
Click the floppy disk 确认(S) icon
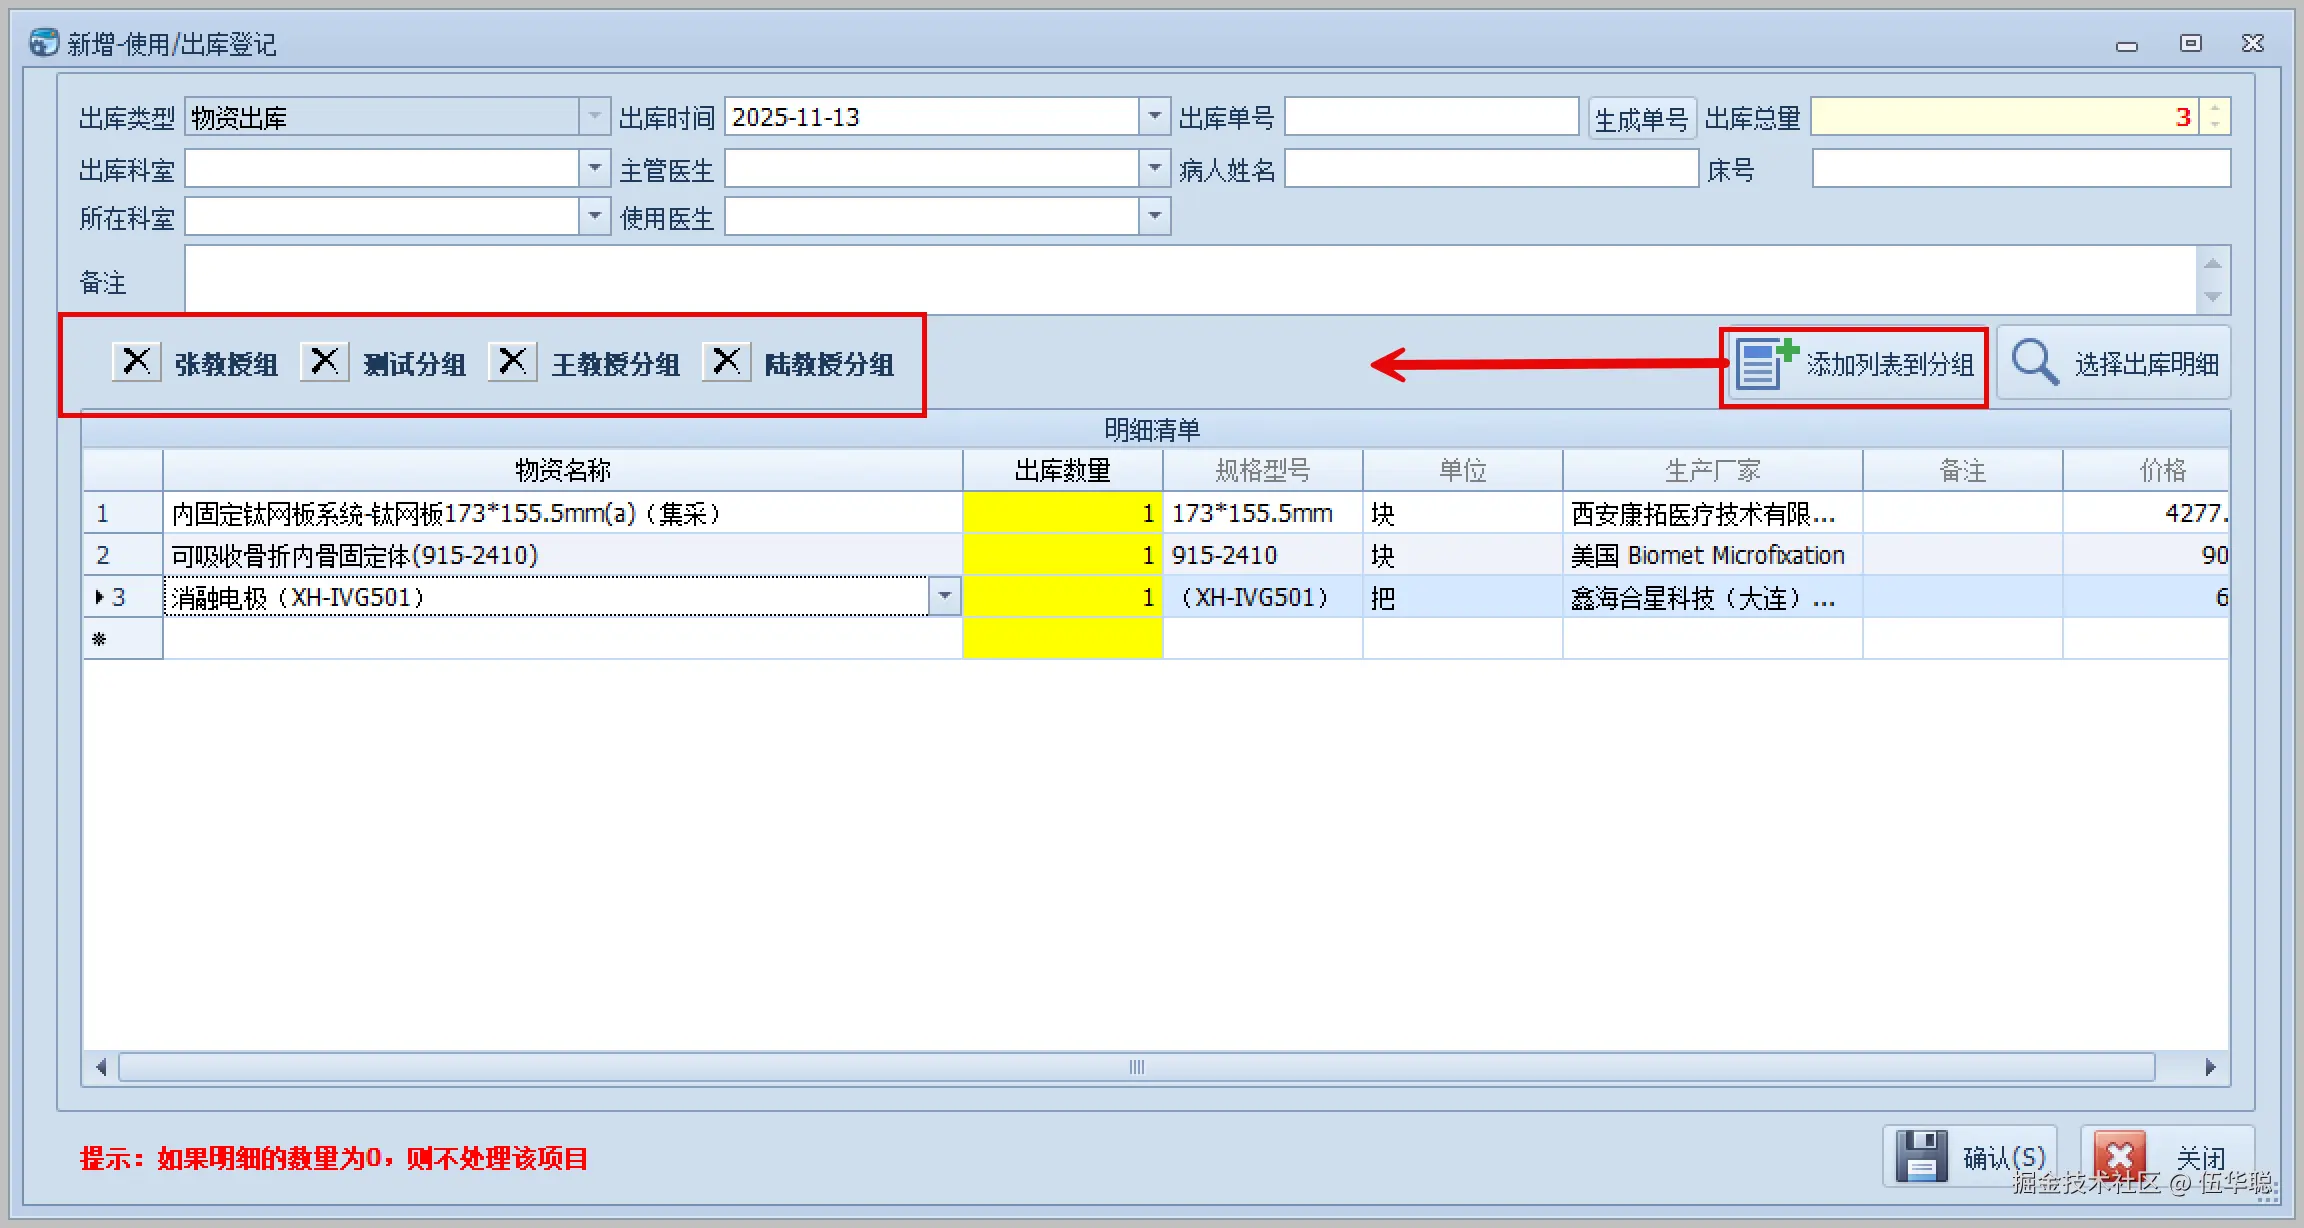coord(1921,1157)
